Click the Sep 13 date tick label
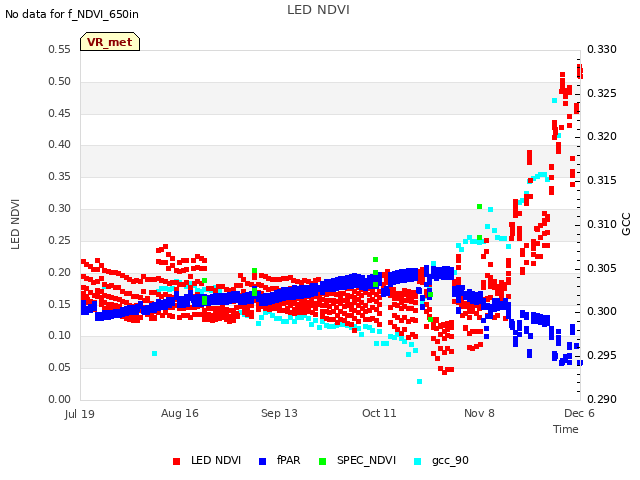 (279, 413)
